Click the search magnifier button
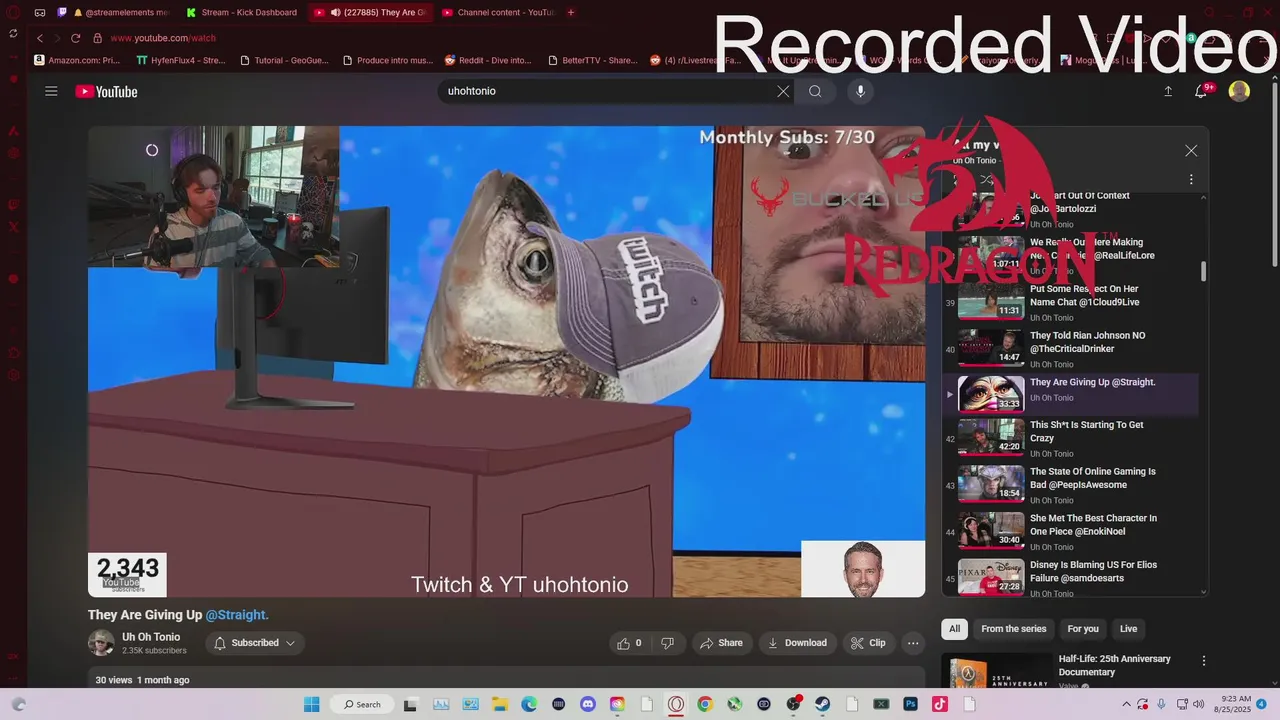This screenshot has height=720, width=1280. click(815, 91)
